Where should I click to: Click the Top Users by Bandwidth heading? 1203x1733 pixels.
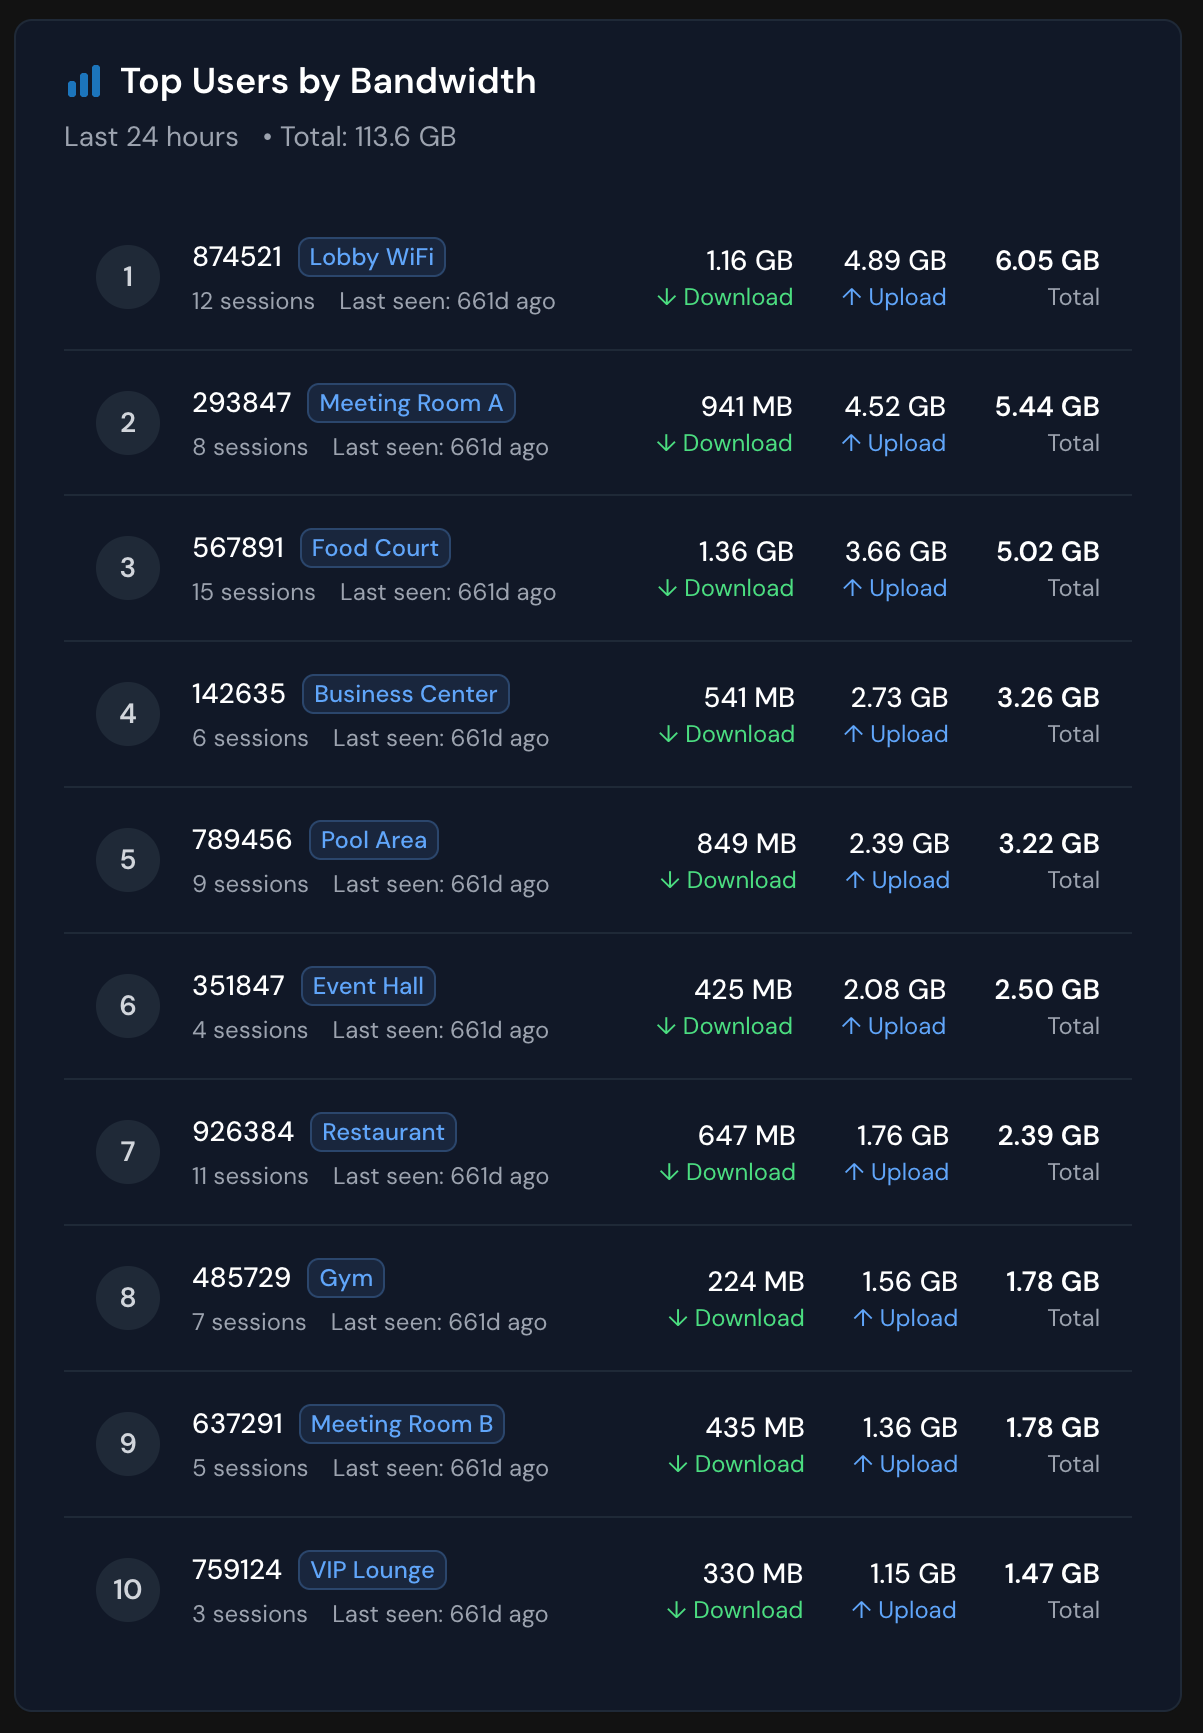[x=328, y=82]
